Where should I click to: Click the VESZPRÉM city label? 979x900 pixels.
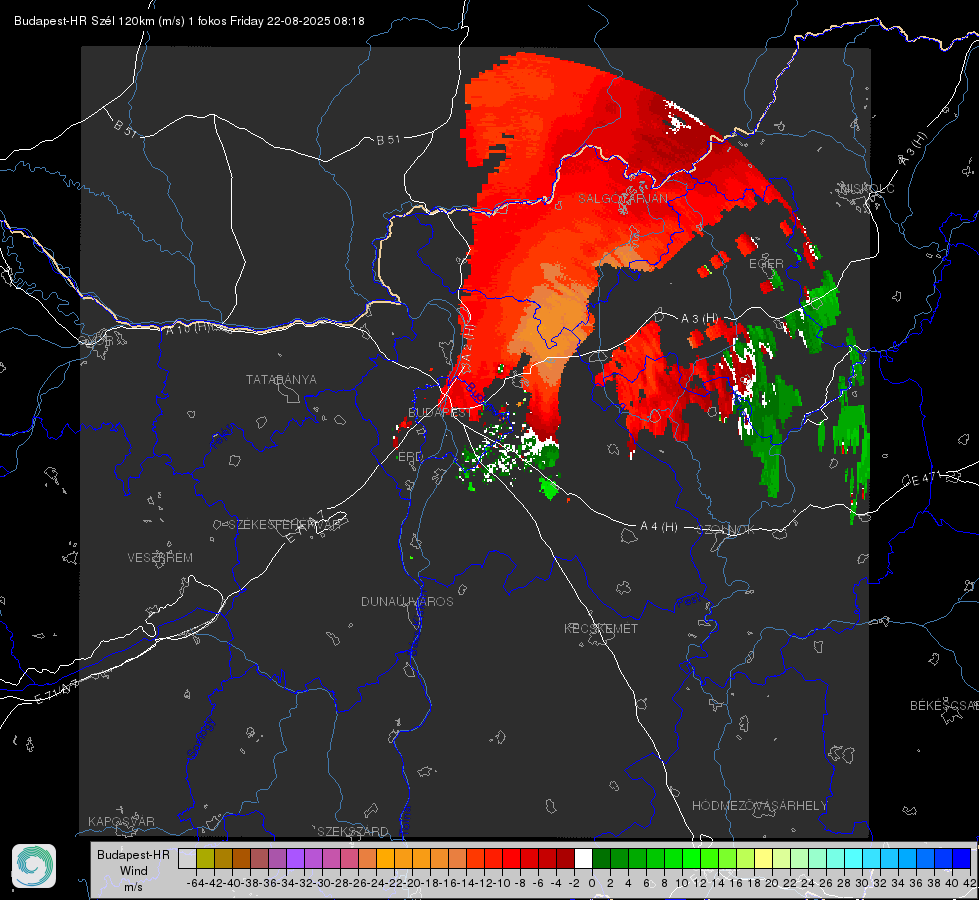click(x=160, y=558)
